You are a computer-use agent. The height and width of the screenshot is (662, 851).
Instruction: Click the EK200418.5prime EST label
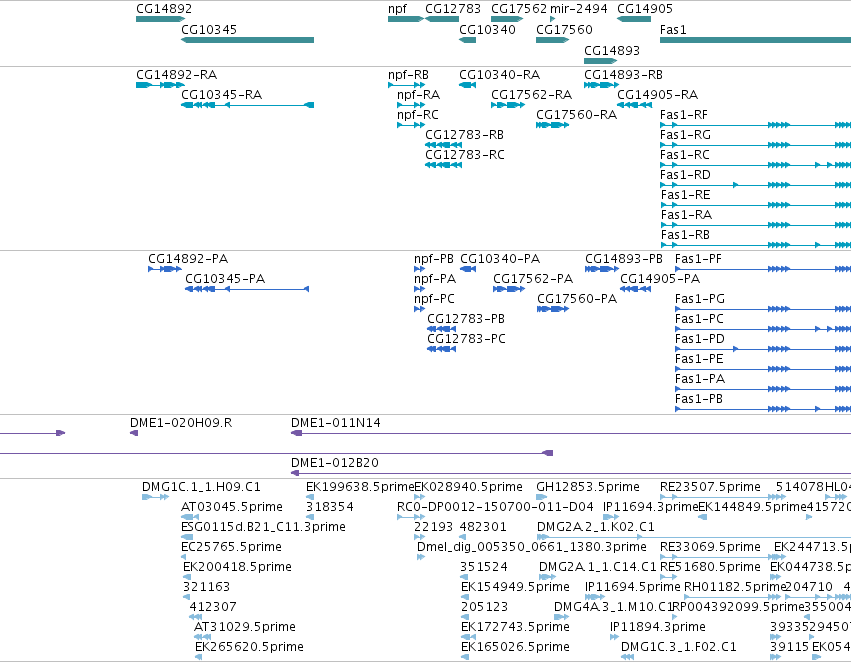point(237,567)
